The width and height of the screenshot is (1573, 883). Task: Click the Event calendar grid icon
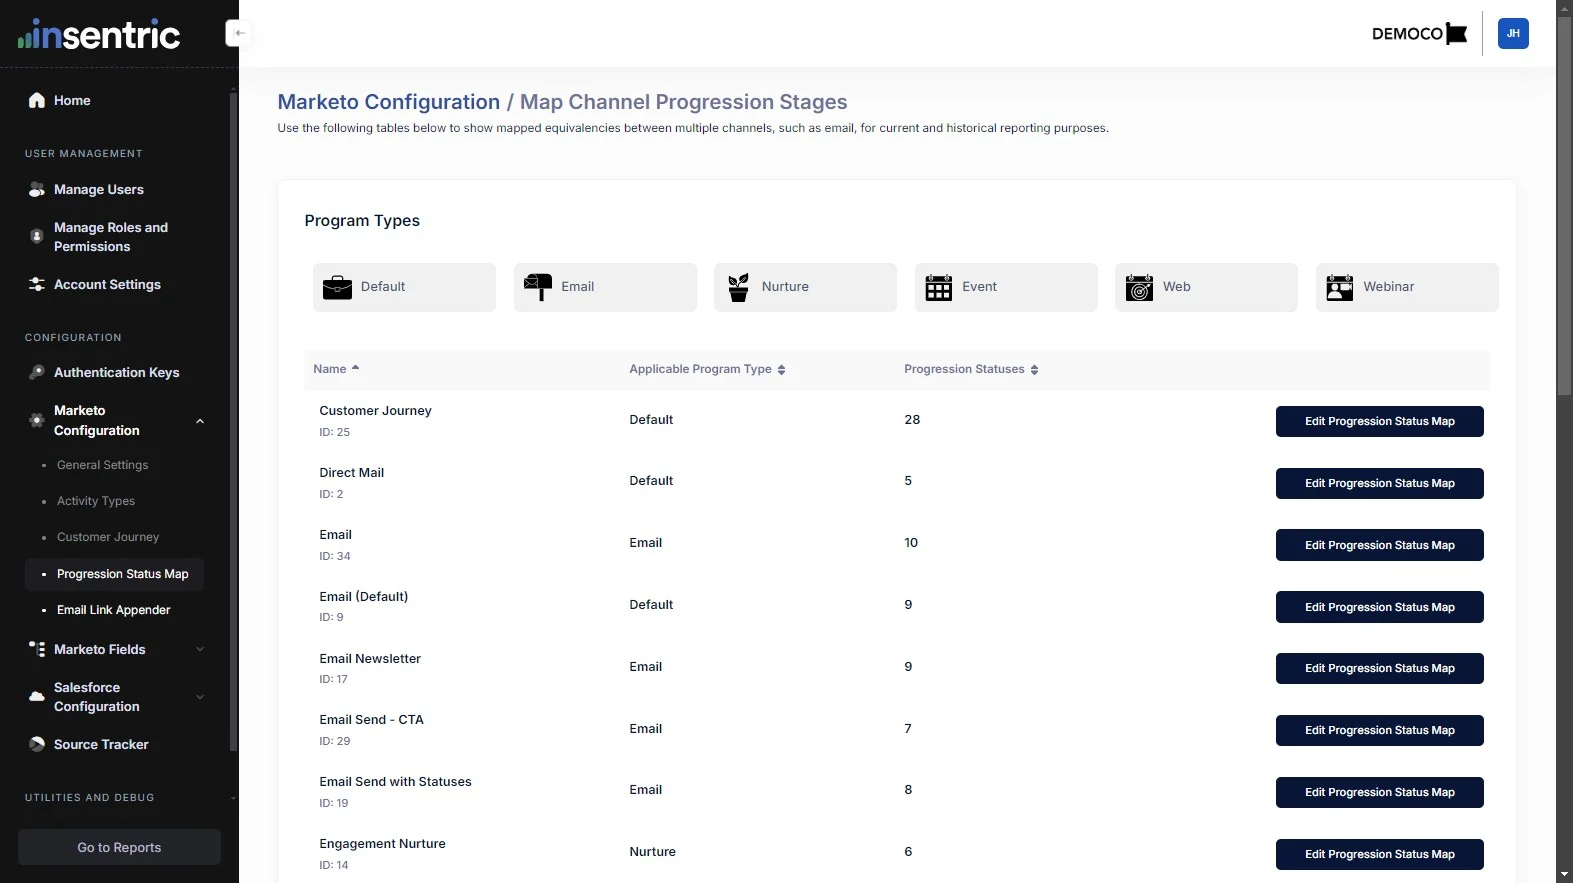tap(939, 287)
